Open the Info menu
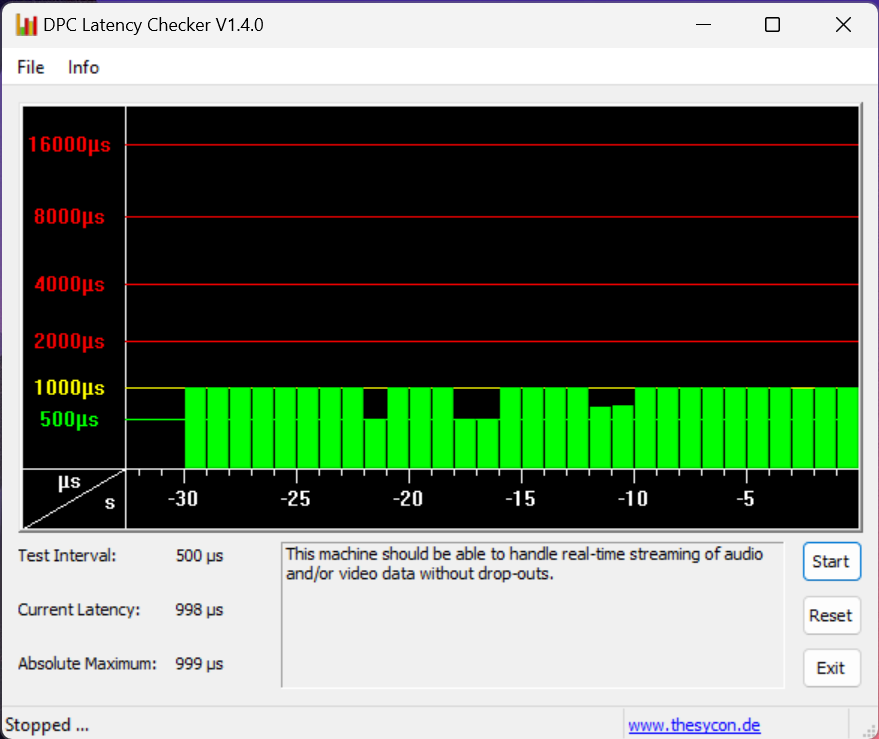879x739 pixels. click(84, 67)
